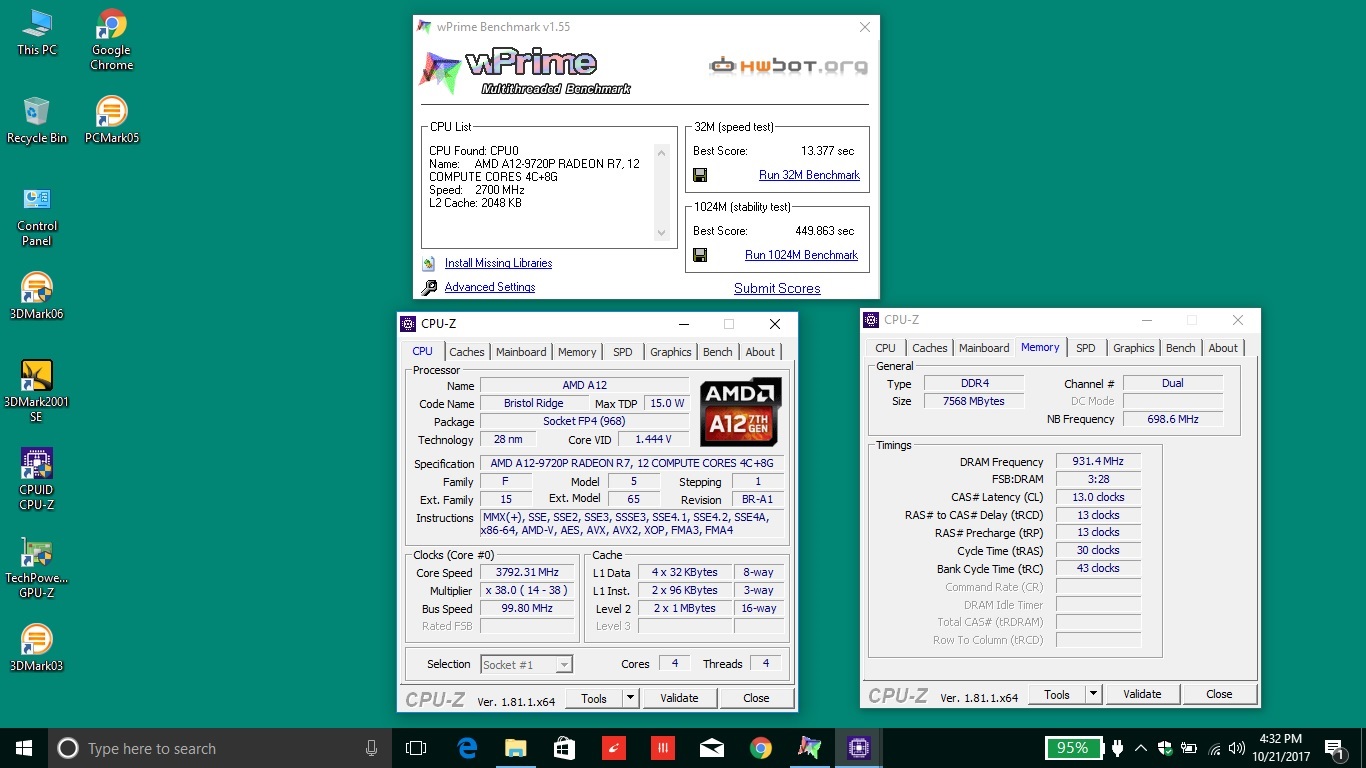Viewport: 1366px width, 768px height.
Task: Open File Explorer from the taskbar
Action: pyautogui.click(x=515, y=748)
